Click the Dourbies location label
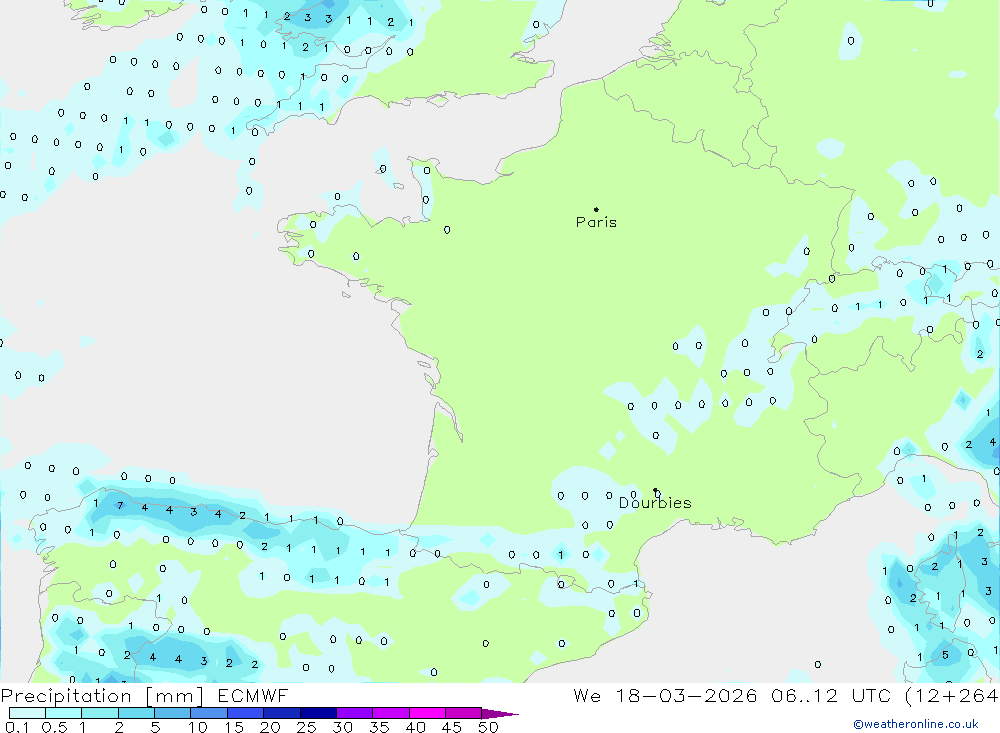The width and height of the screenshot is (1000, 733). pyautogui.click(x=655, y=503)
